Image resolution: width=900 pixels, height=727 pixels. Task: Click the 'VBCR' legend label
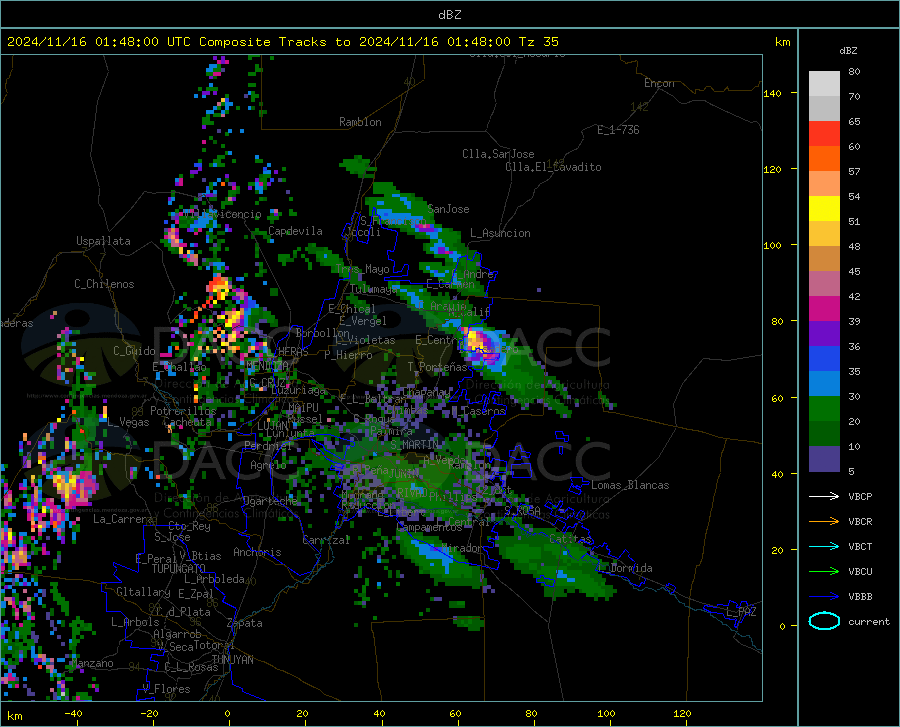coord(860,522)
